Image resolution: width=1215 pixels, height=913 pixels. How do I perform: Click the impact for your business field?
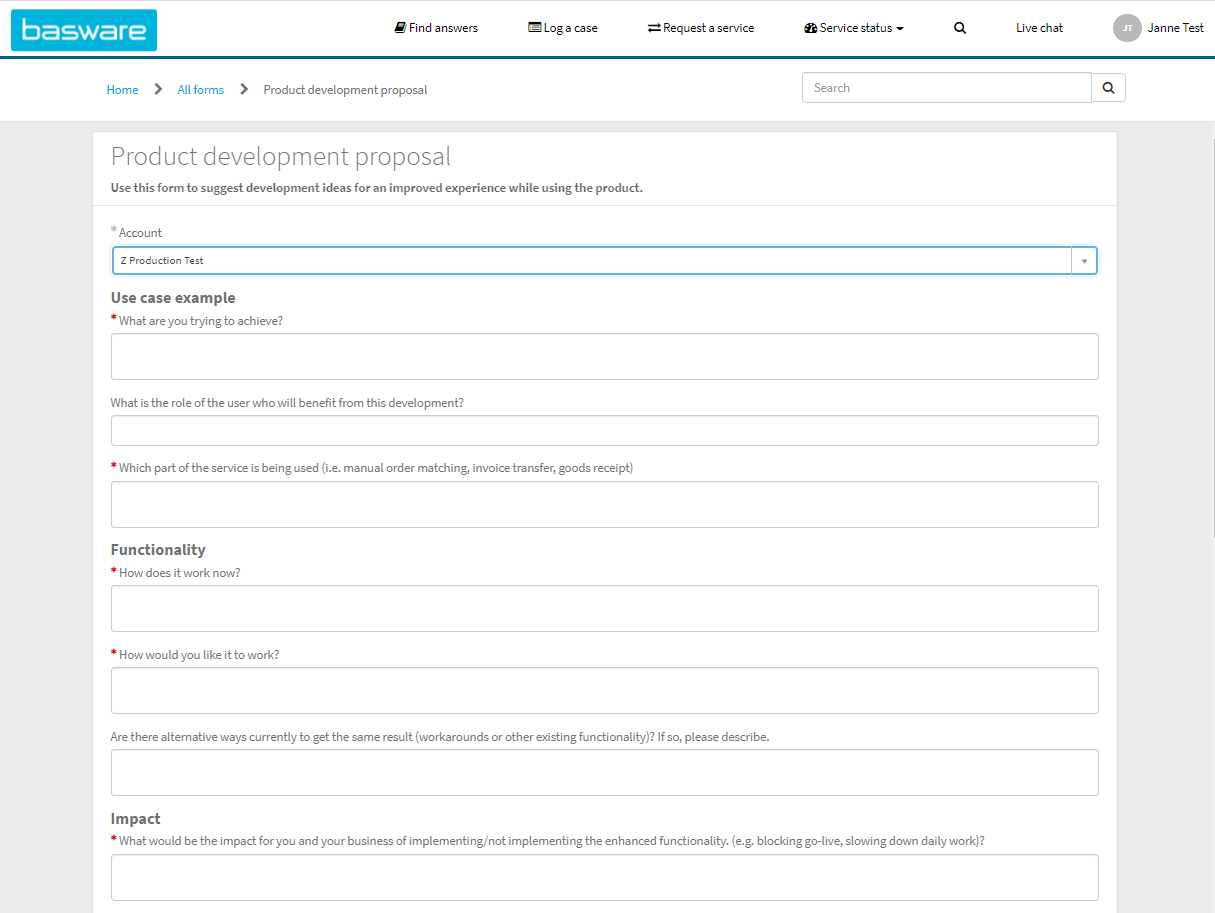point(604,877)
